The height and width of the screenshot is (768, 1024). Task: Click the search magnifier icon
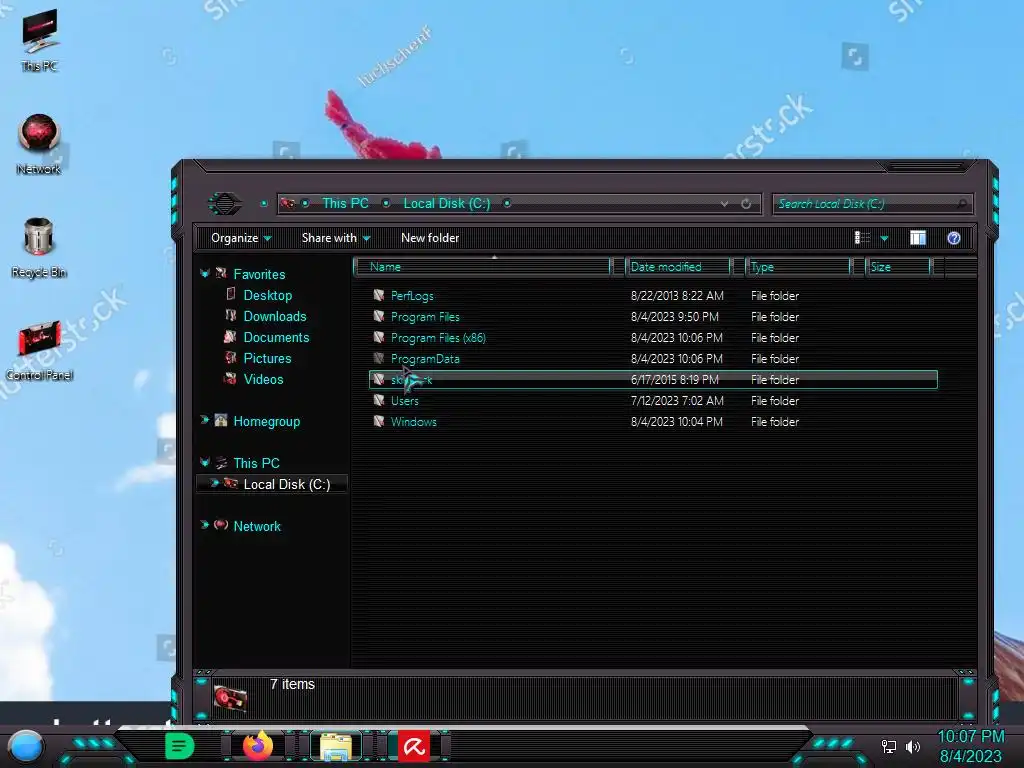point(961,204)
